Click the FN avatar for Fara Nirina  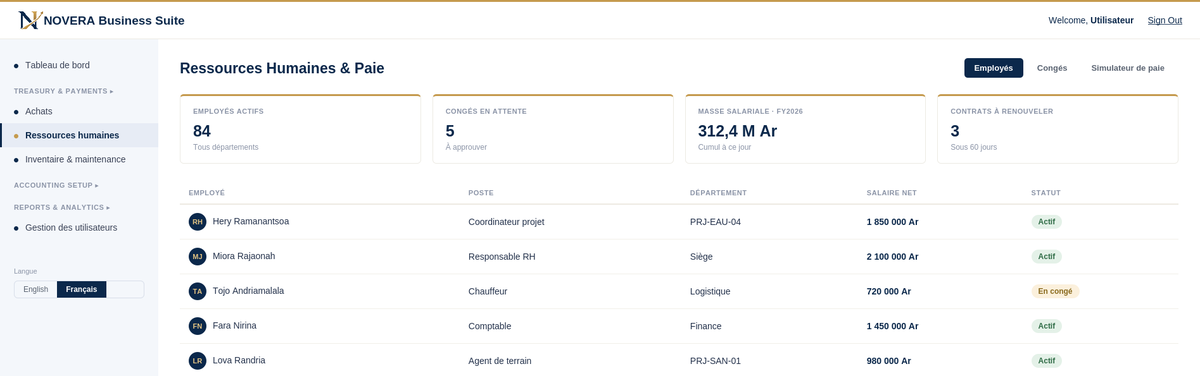pos(198,326)
